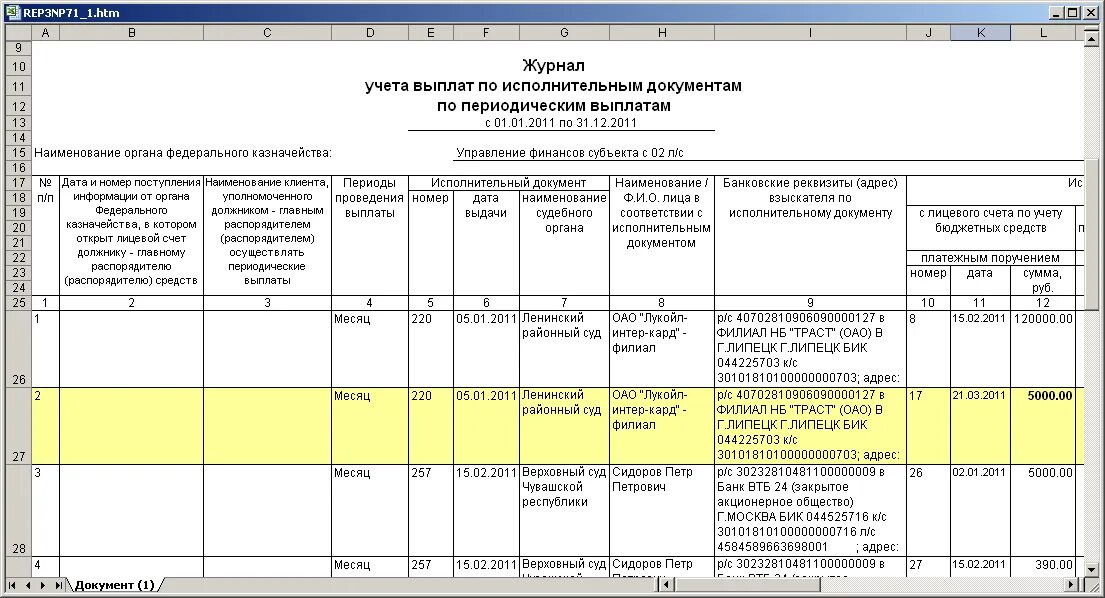
Task: Select row 25 header
Action: tap(18, 303)
